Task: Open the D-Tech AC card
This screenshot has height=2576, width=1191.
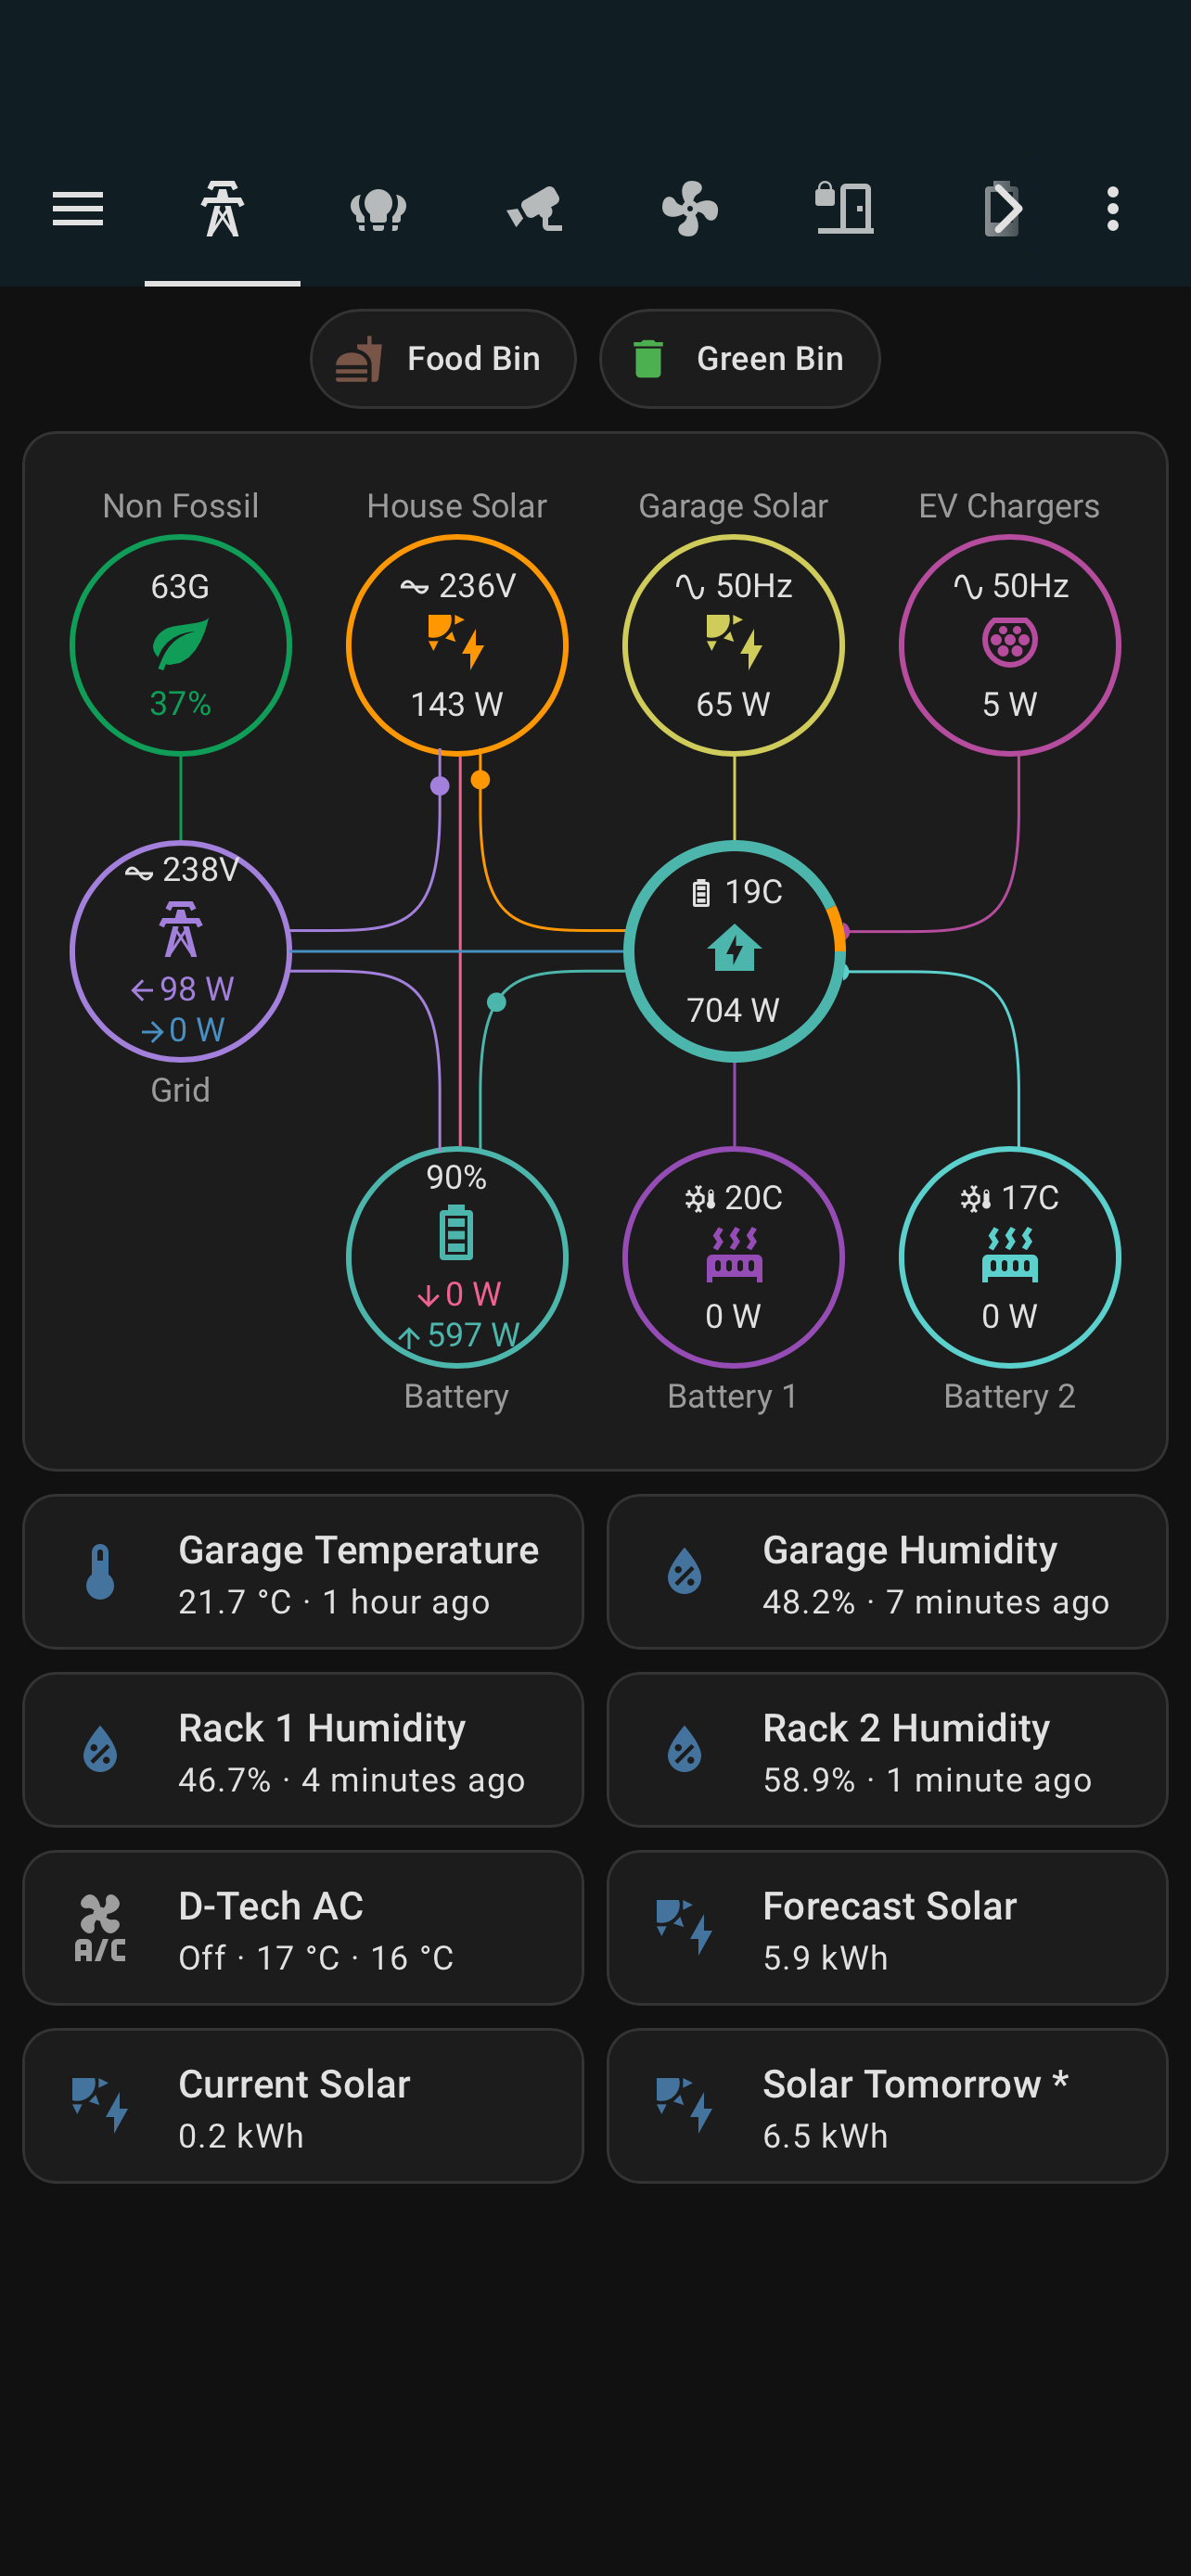Action: coord(303,1928)
